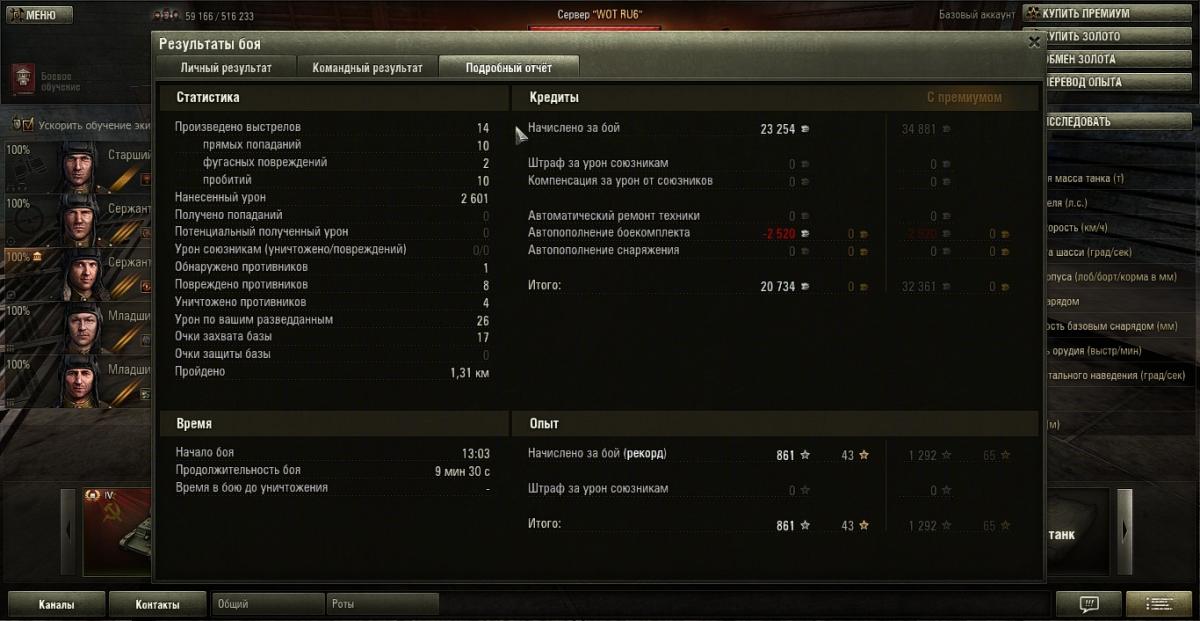Open the Контакты button
The height and width of the screenshot is (621, 1200).
[158, 604]
